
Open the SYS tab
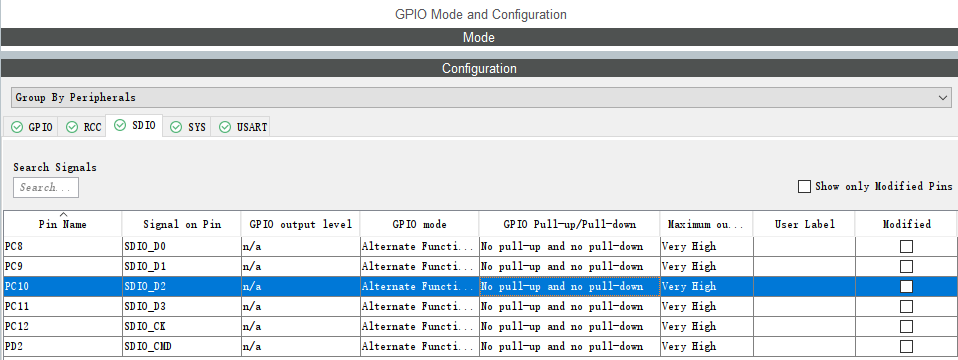pos(187,127)
